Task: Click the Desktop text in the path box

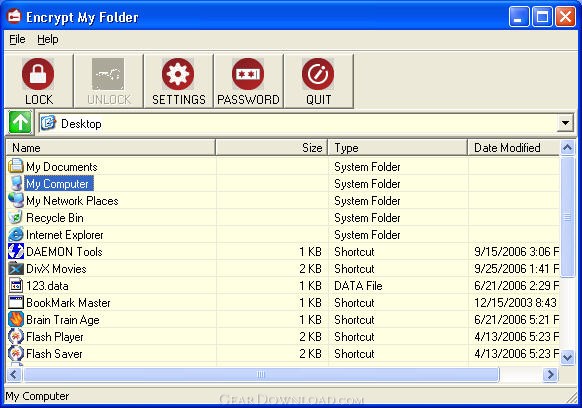Action: (x=81, y=124)
